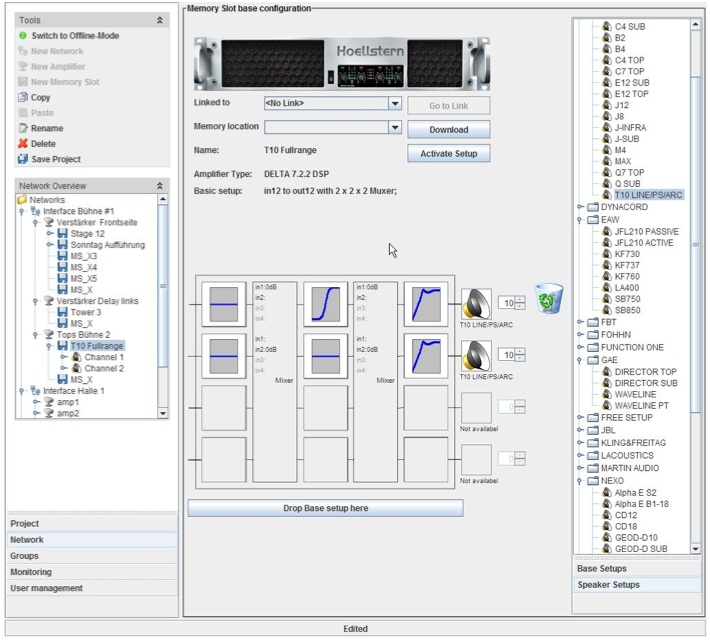Click the Activate Setup button
The width and height of the screenshot is (710, 640).
coord(449,154)
